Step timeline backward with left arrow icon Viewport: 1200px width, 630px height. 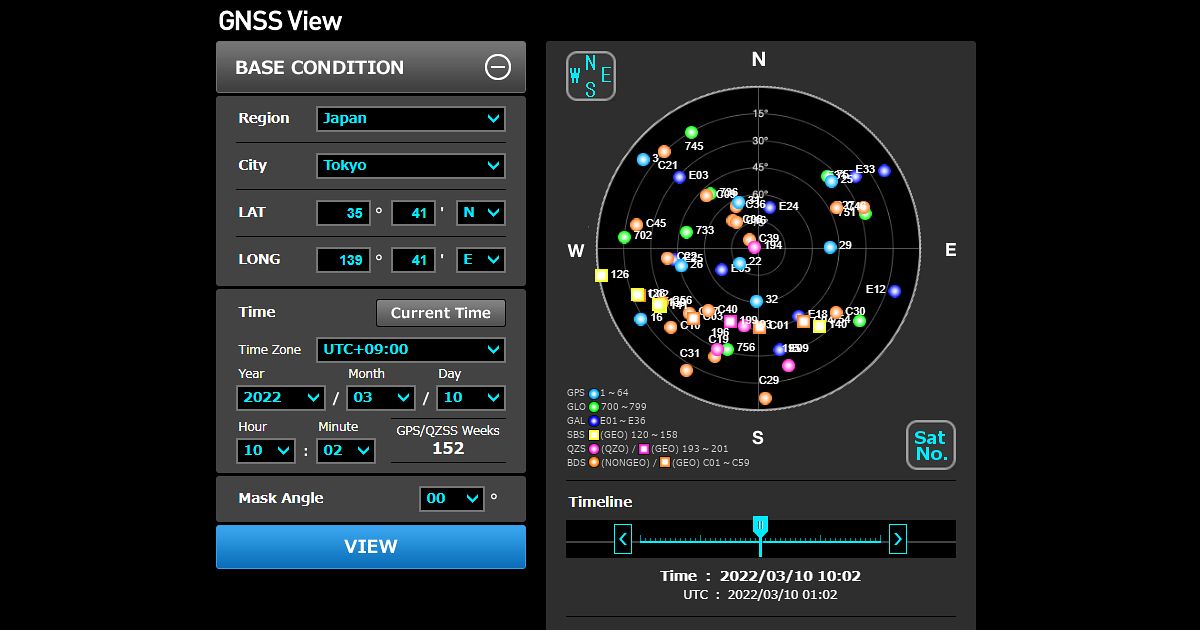(622, 538)
